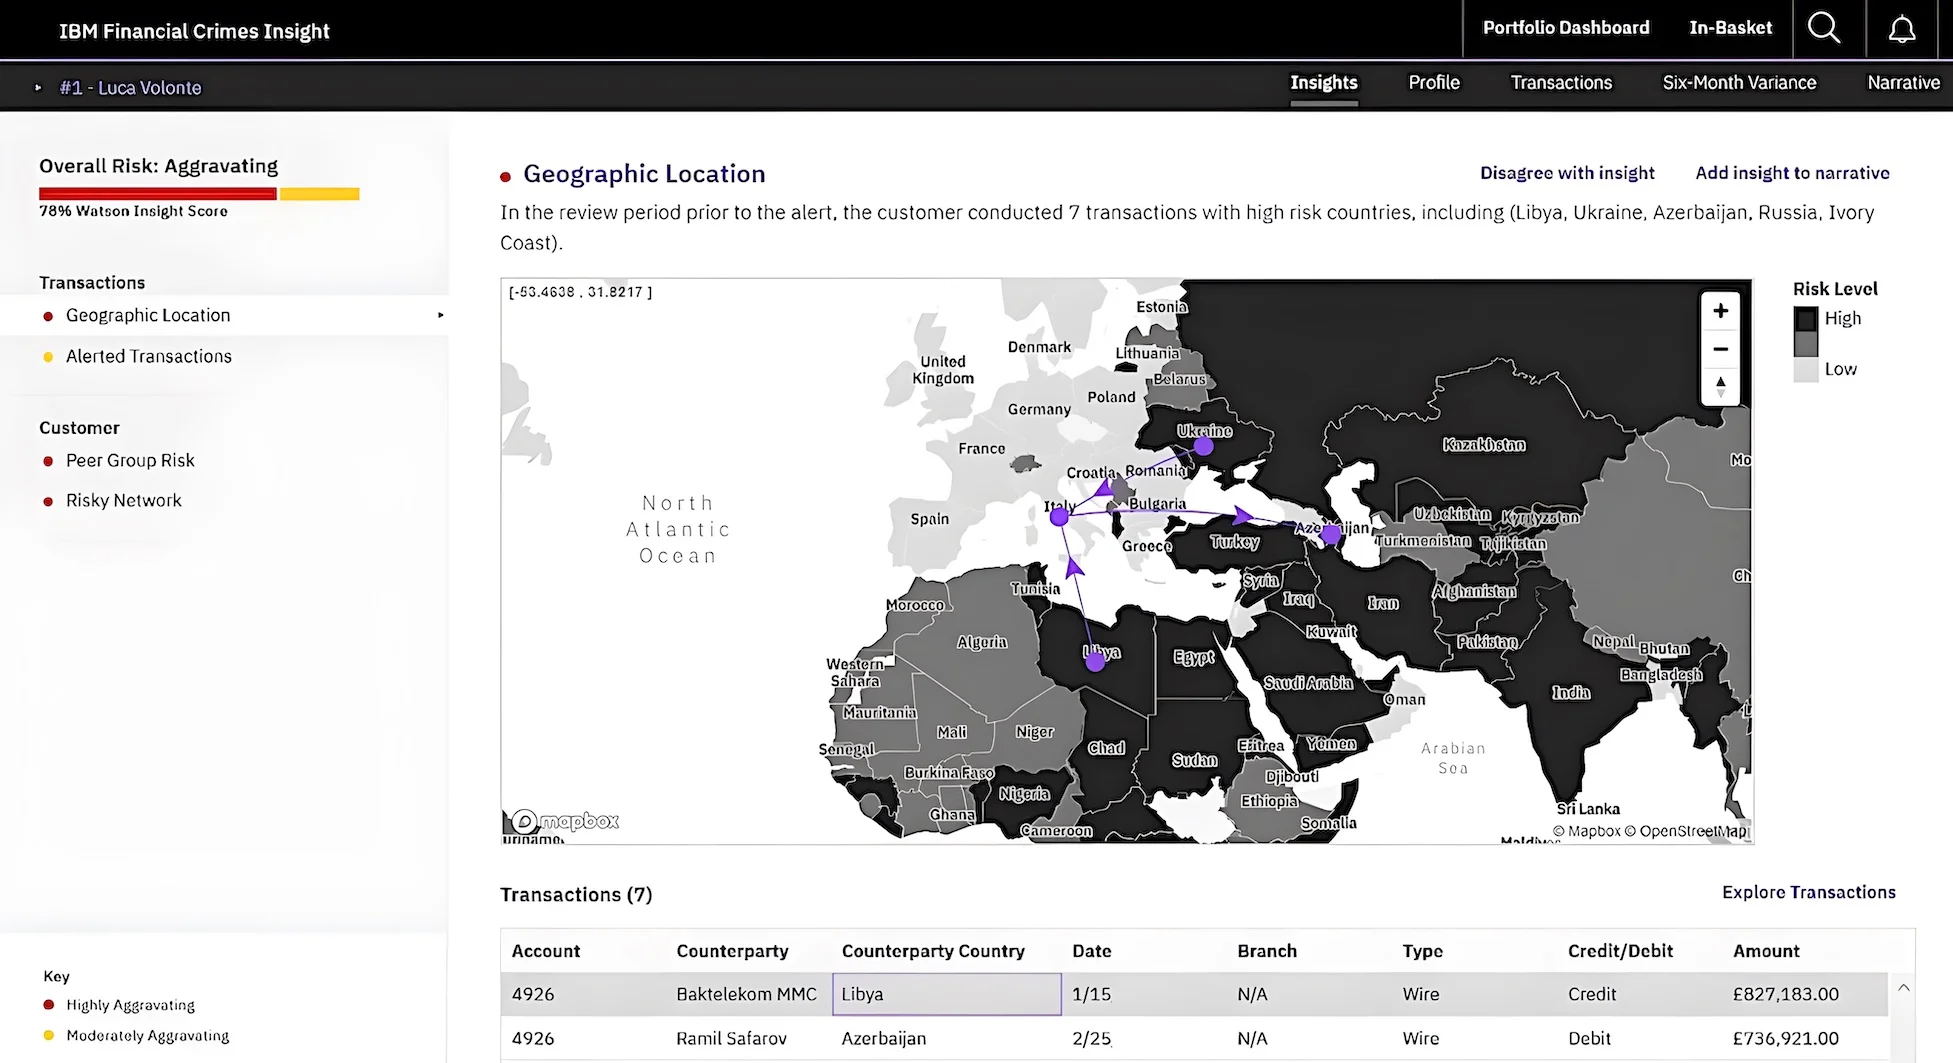Expand arrow beside Geographic Location sidebar item

(440, 315)
